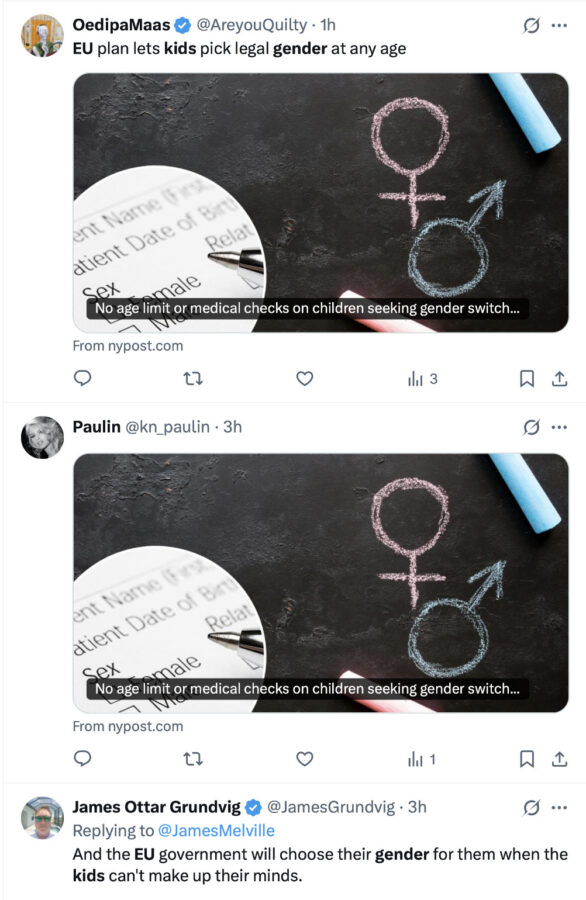586x900 pixels.
Task: Reply to Paulin's post
Action: point(83,759)
